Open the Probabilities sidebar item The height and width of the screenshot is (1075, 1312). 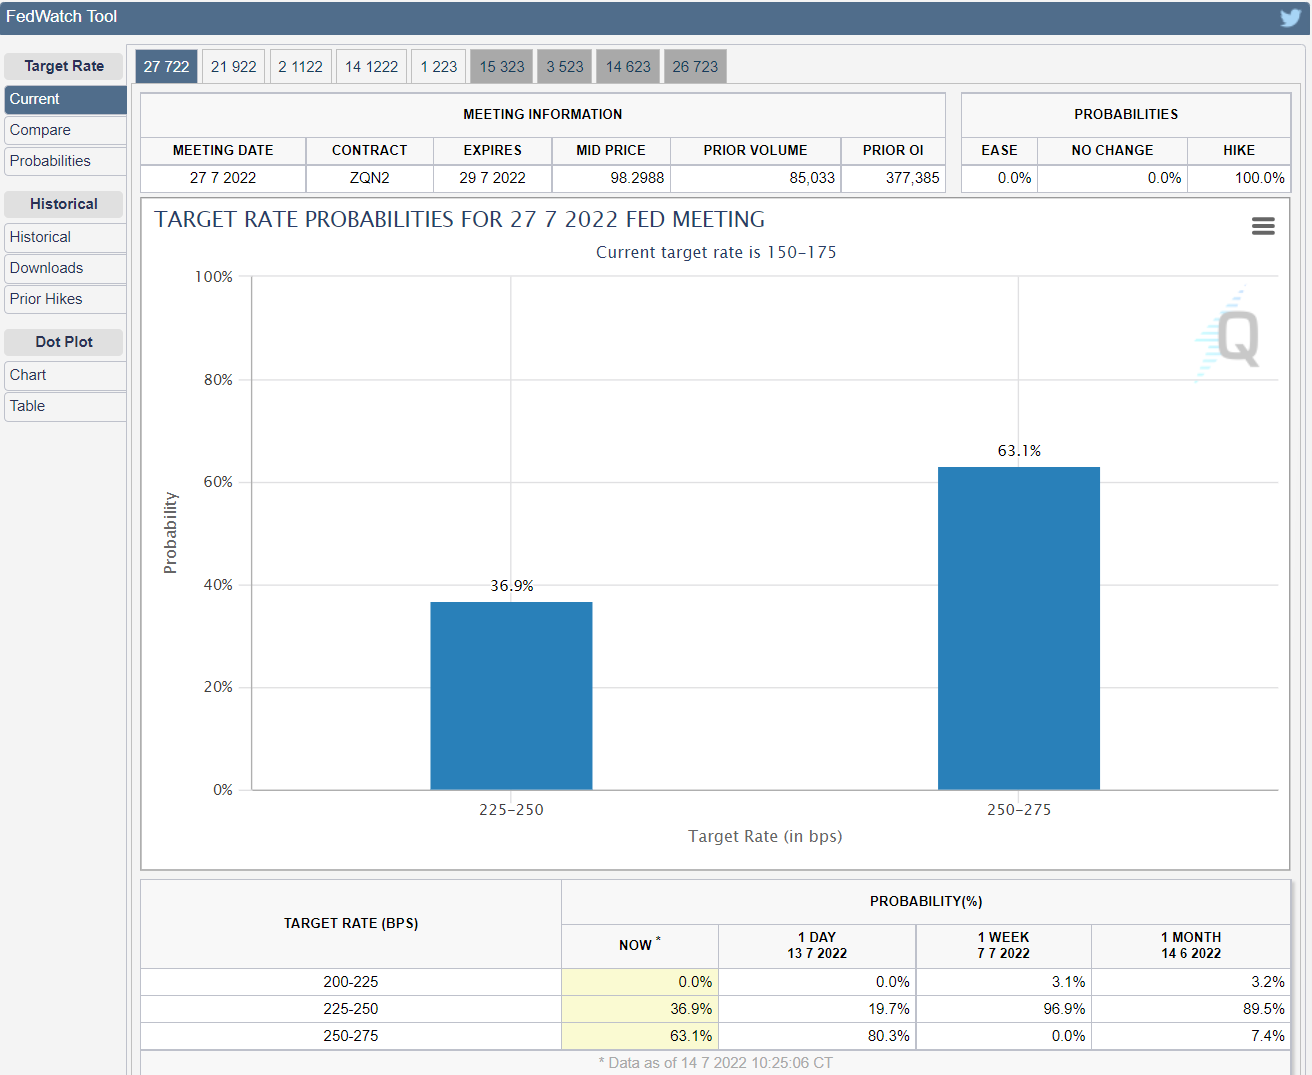pyautogui.click(x=65, y=161)
